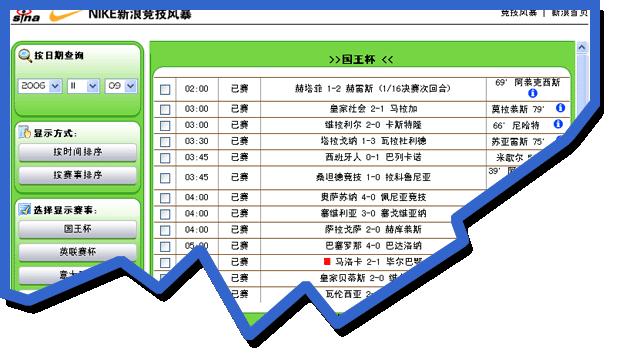The height and width of the screenshot is (360, 620).
Task: Tick checkbox for 西班牙人 0-1 巴列卡诺 match
Action: (x=165, y=158)
